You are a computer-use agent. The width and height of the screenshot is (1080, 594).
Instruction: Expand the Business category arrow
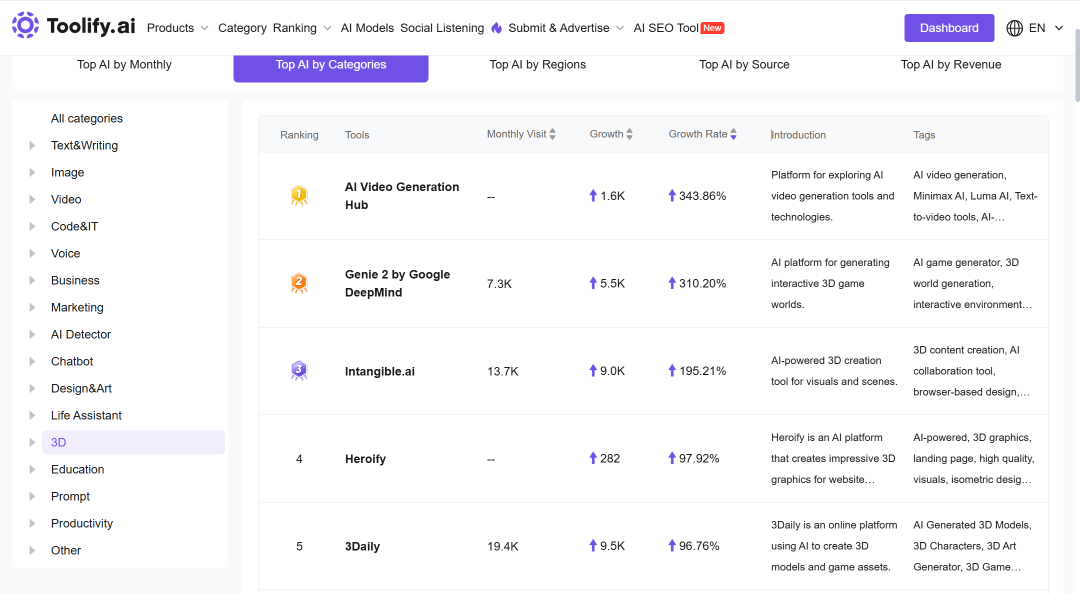click(x=32, y=280)
